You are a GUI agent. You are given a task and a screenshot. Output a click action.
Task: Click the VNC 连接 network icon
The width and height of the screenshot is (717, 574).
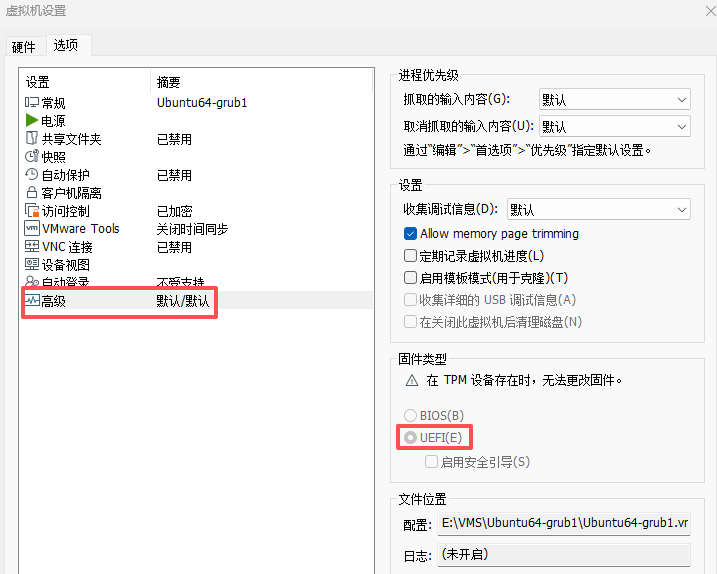tap(32, 246)
